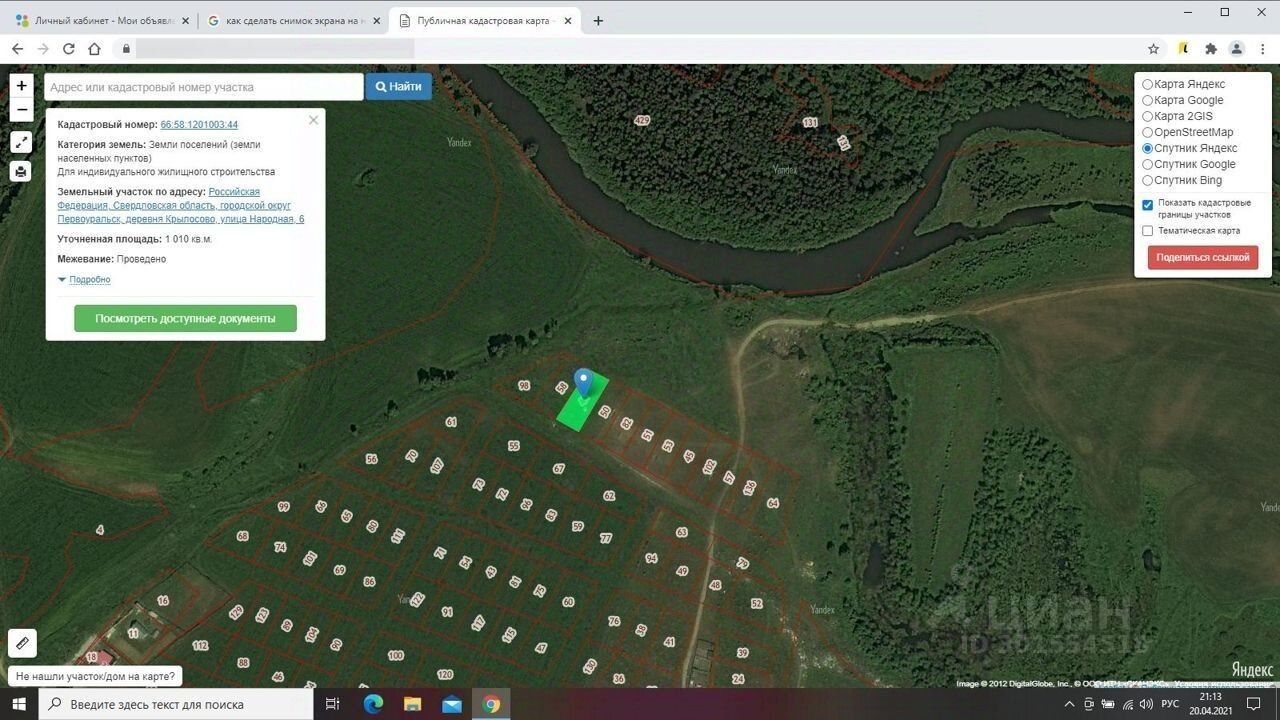Image resolution: width=1280 pixels, height=720 pixels.
Task: Bookmark this page with star icon
Action: (x=1153, y=48)
